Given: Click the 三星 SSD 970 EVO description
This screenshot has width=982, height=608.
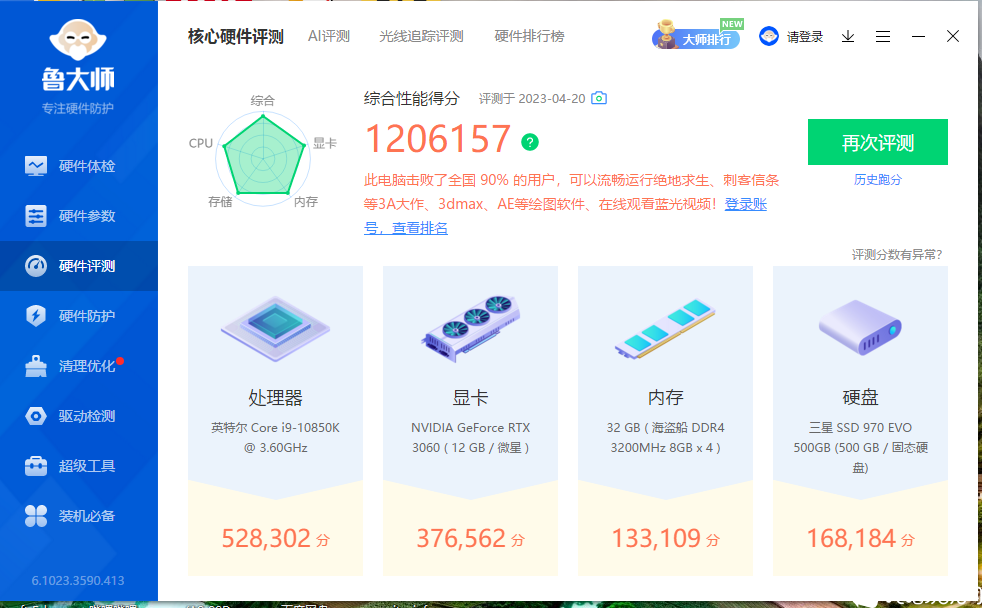Looking at the screenshot, I should pos(860,448).
